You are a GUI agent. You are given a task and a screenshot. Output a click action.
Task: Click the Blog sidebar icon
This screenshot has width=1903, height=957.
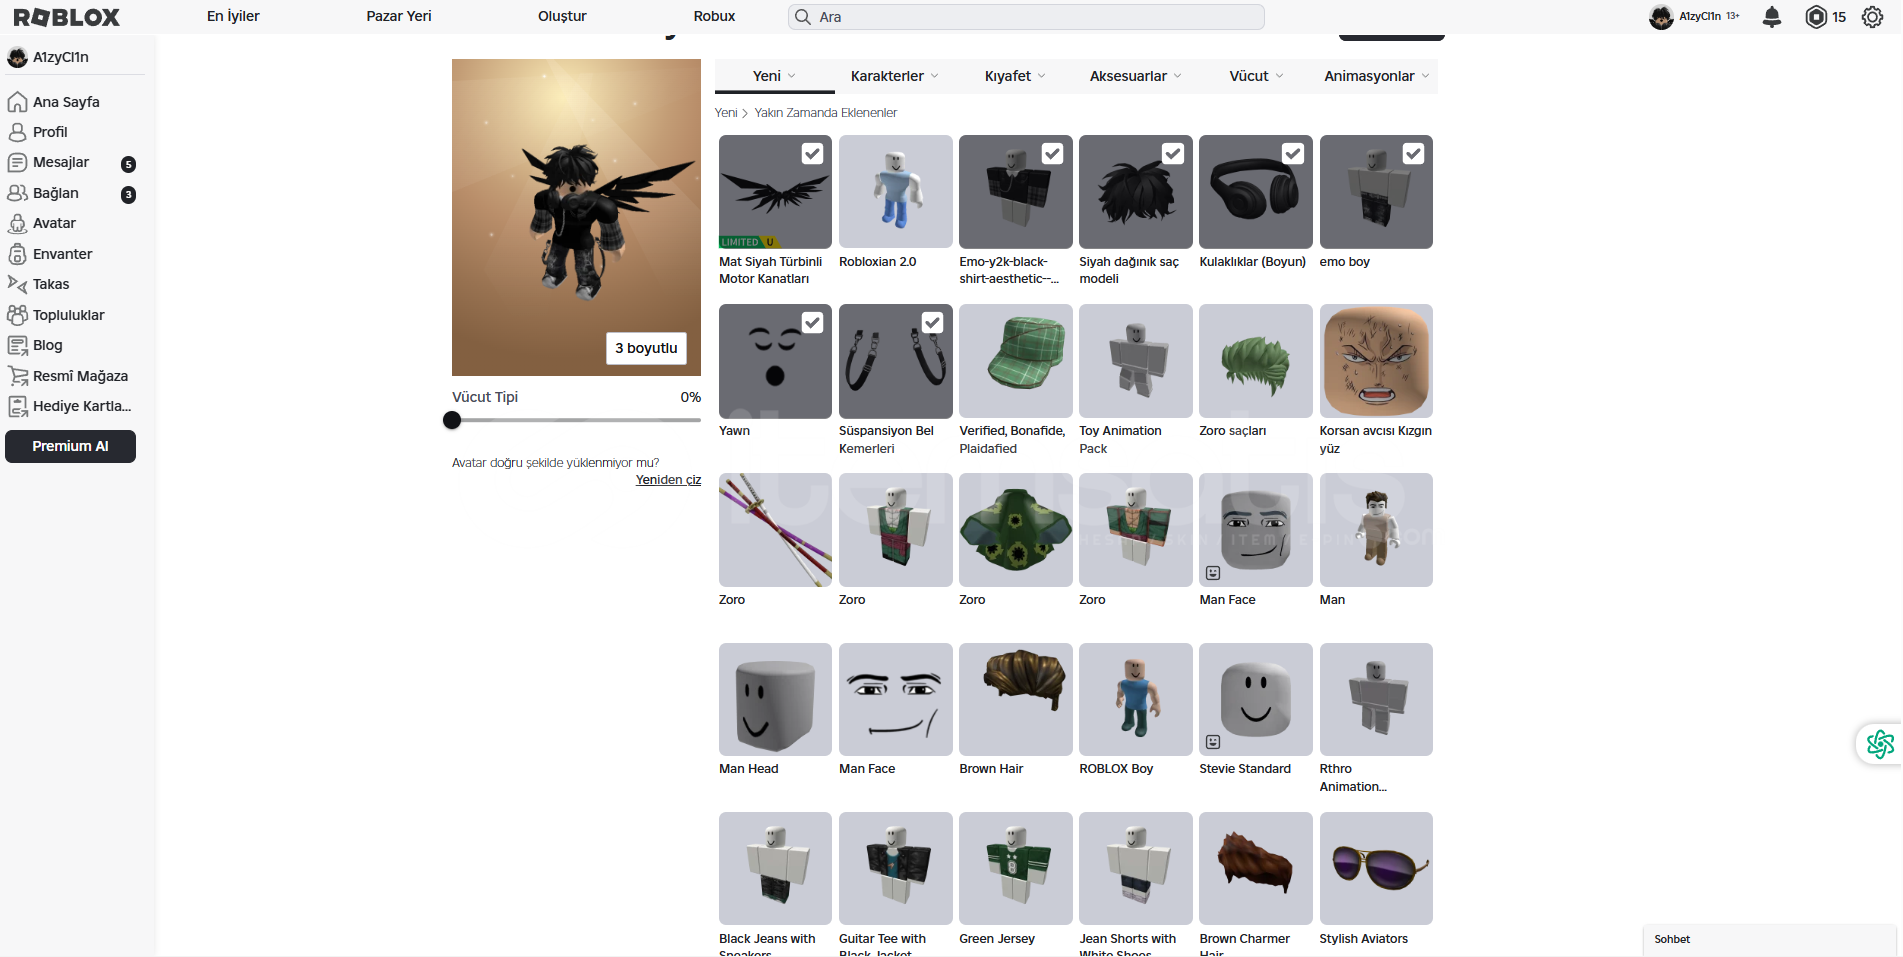17,345
